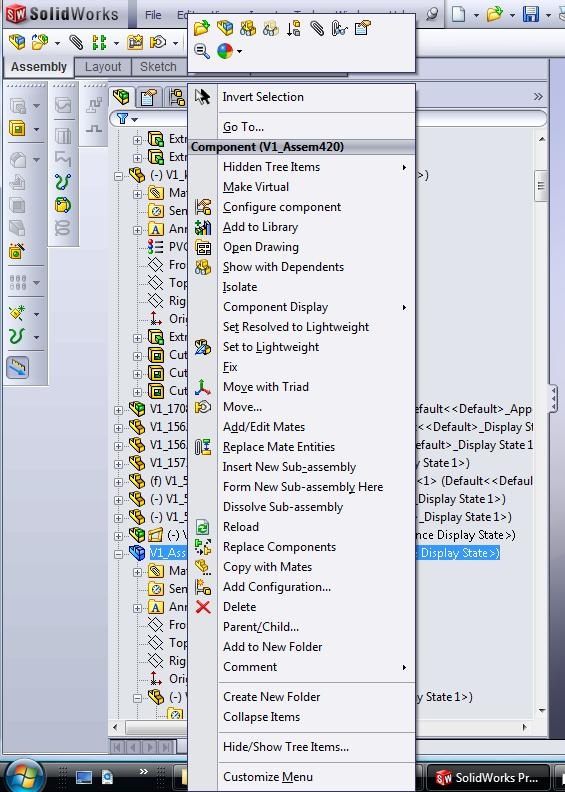The height and width of the screenshot is (792, 565).
Task: Expand the V1_170 component node
Action: tap(118, 410)
